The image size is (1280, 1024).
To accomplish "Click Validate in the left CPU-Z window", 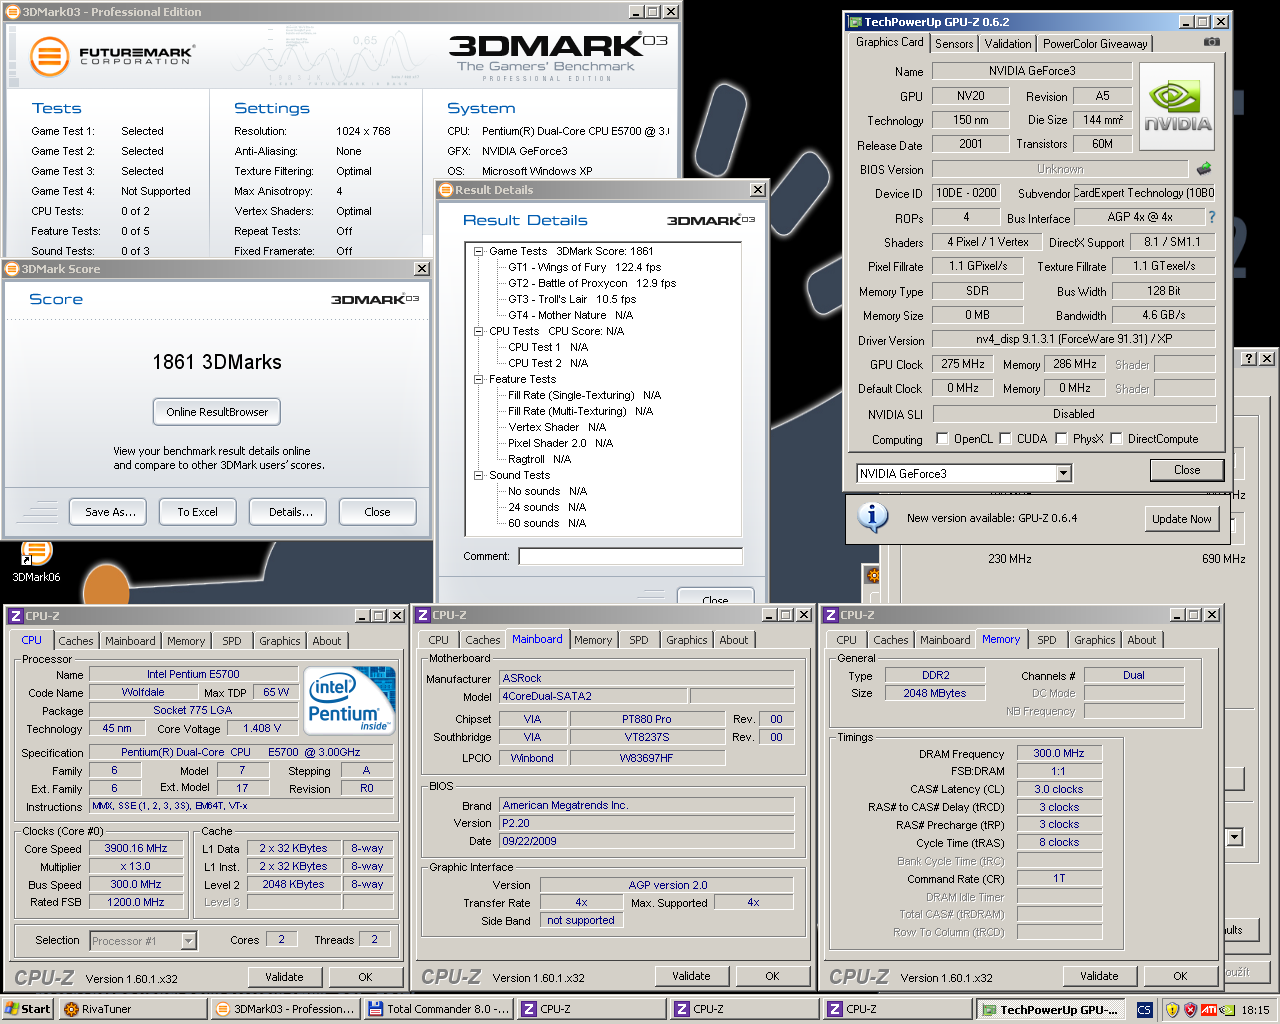I will [284, 977].
